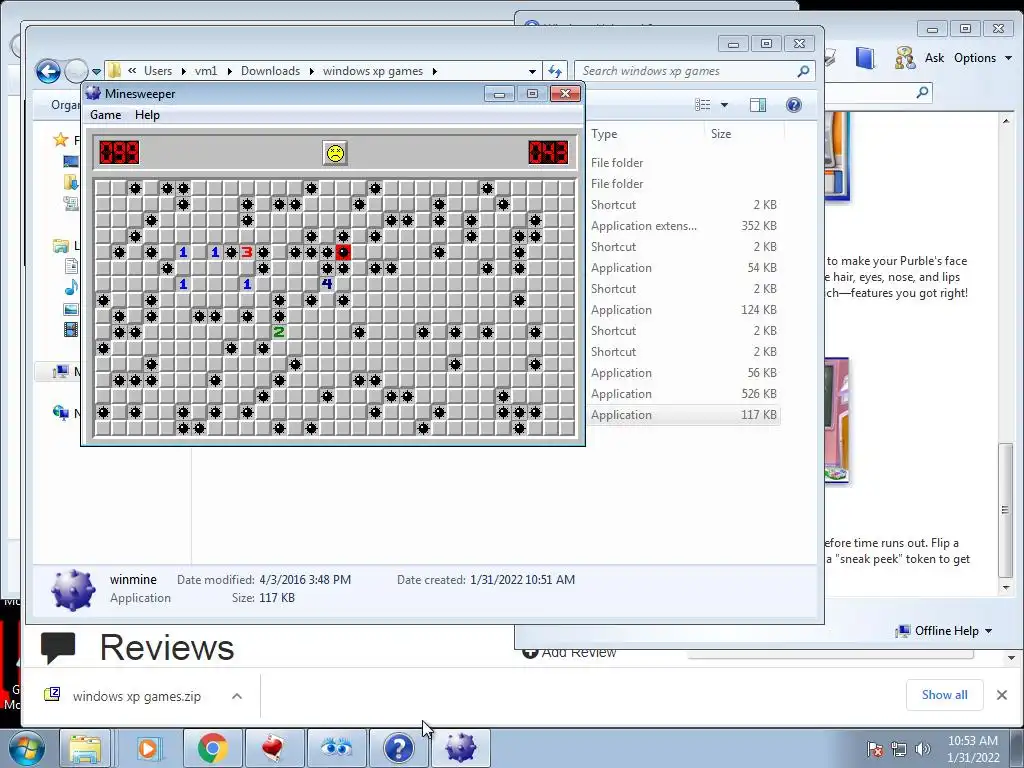The width and height of the screenshot is (1024, 768).
Task: Switch to Hearts game on taskbar
Action: [274, 748]
